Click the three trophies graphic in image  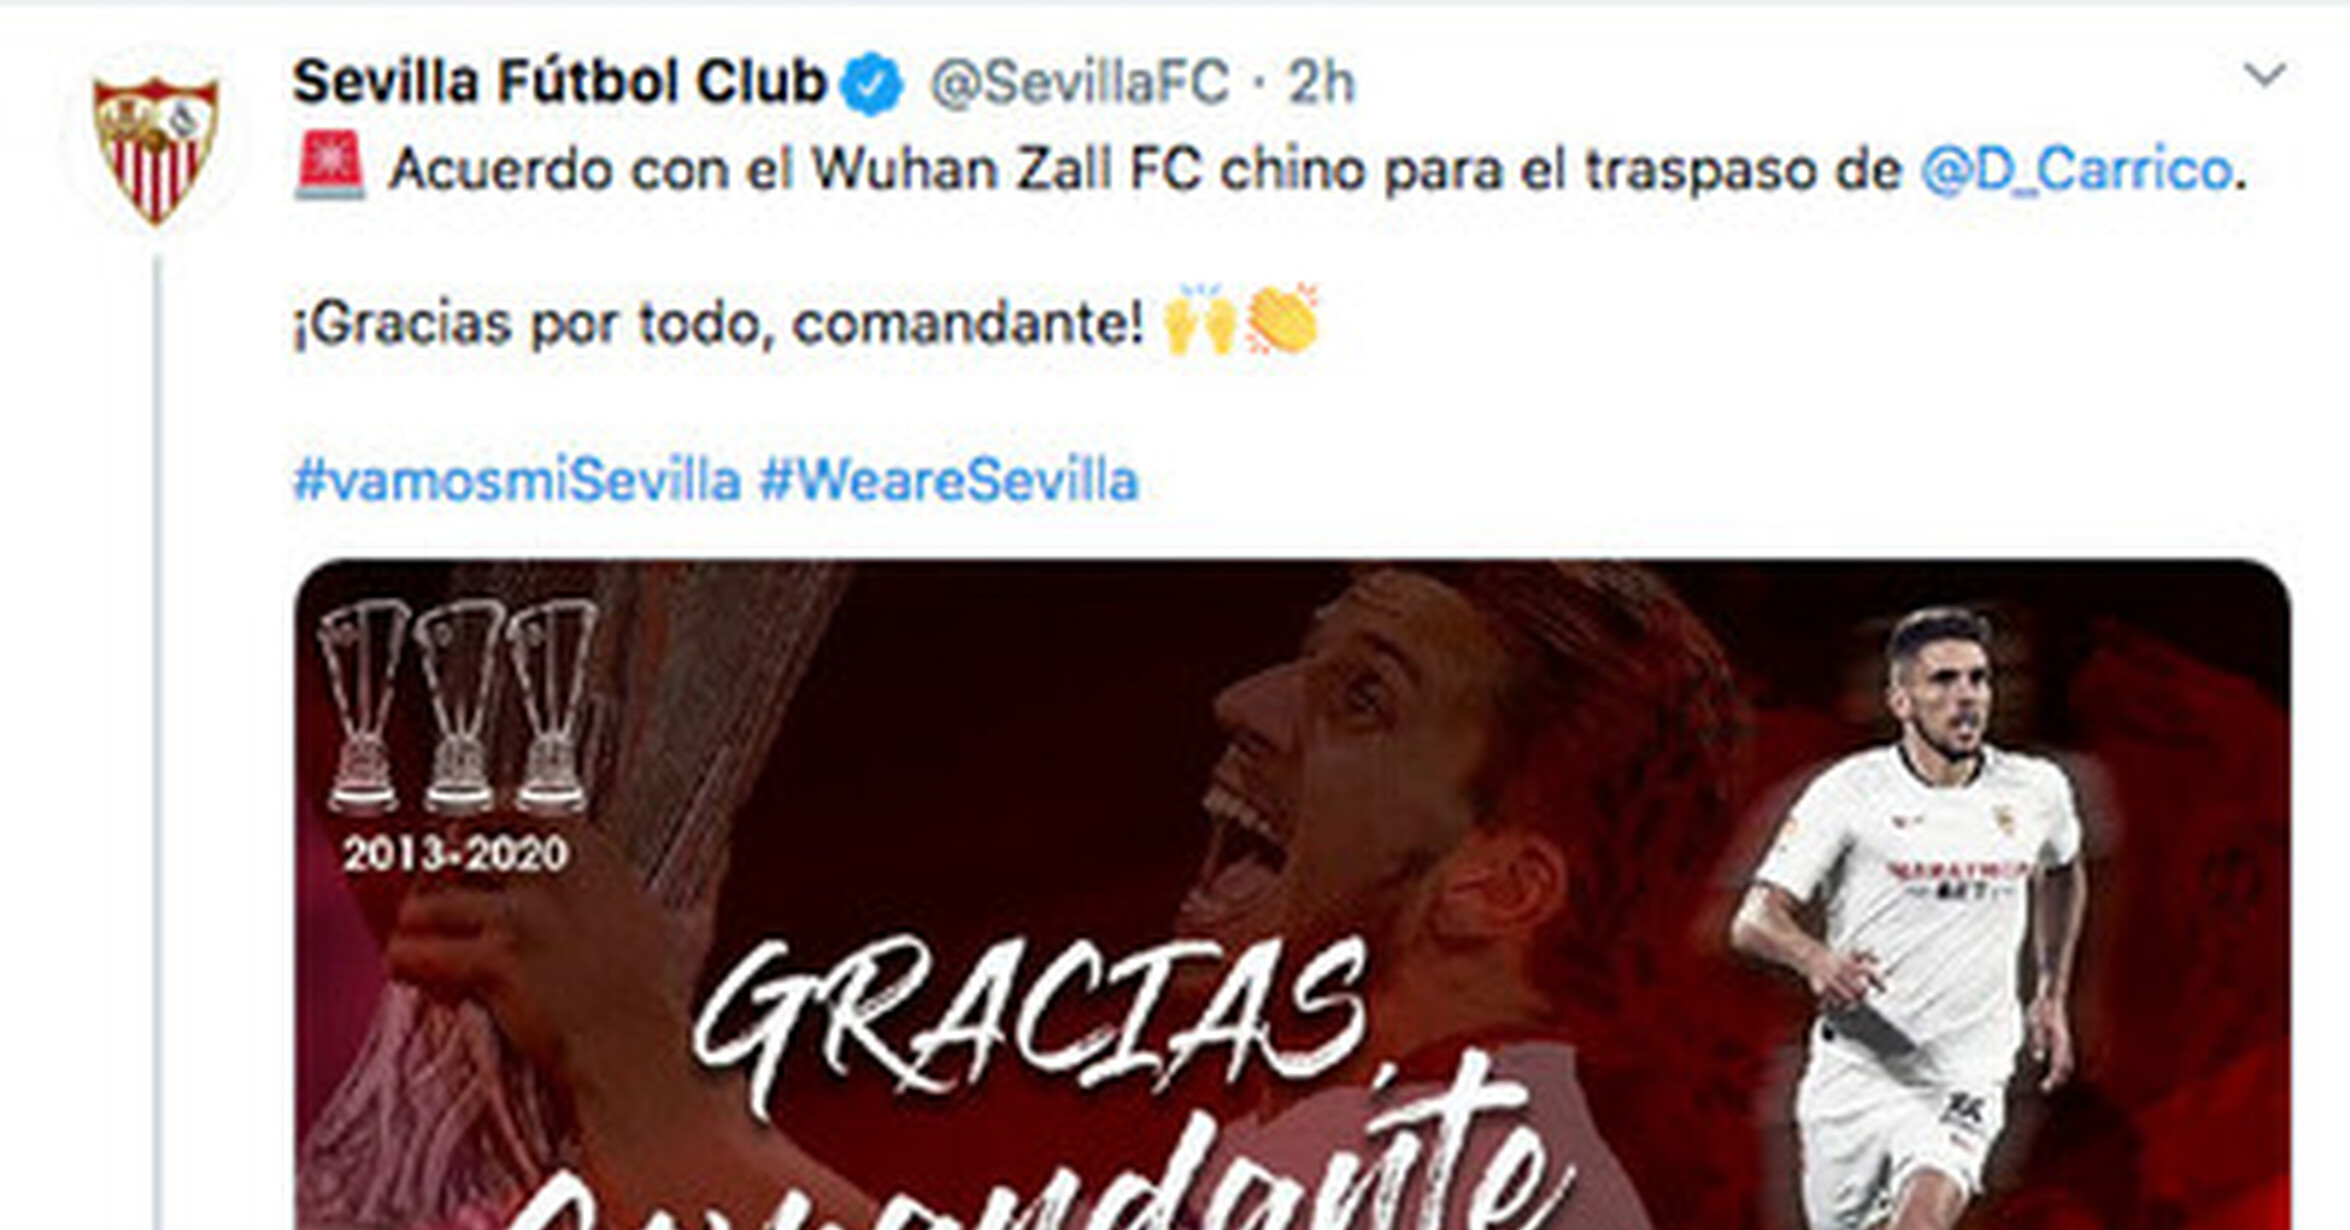tap(458, 706)
